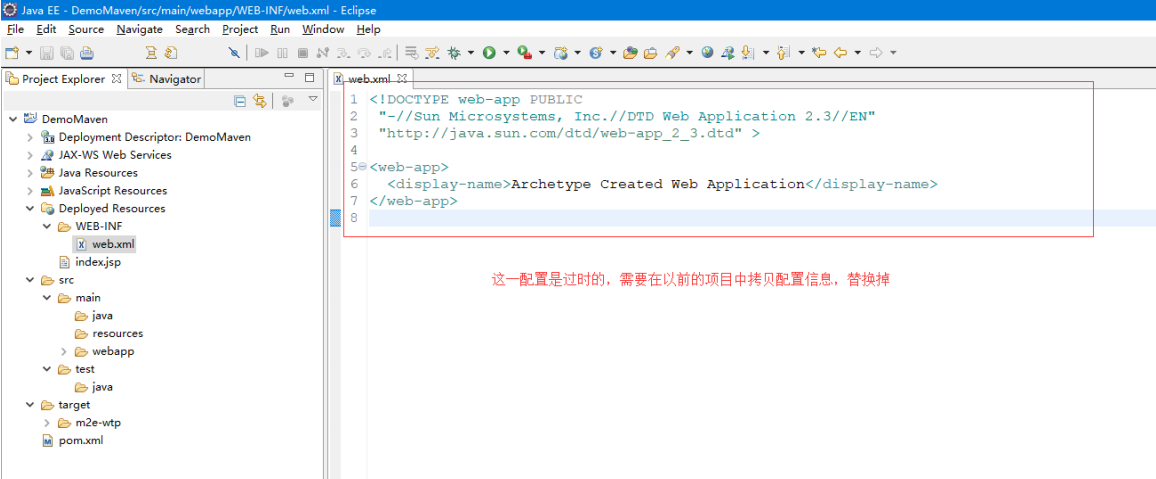
Task: Open the Back history dropdown arrow
Action: click(x=857, y=52)
